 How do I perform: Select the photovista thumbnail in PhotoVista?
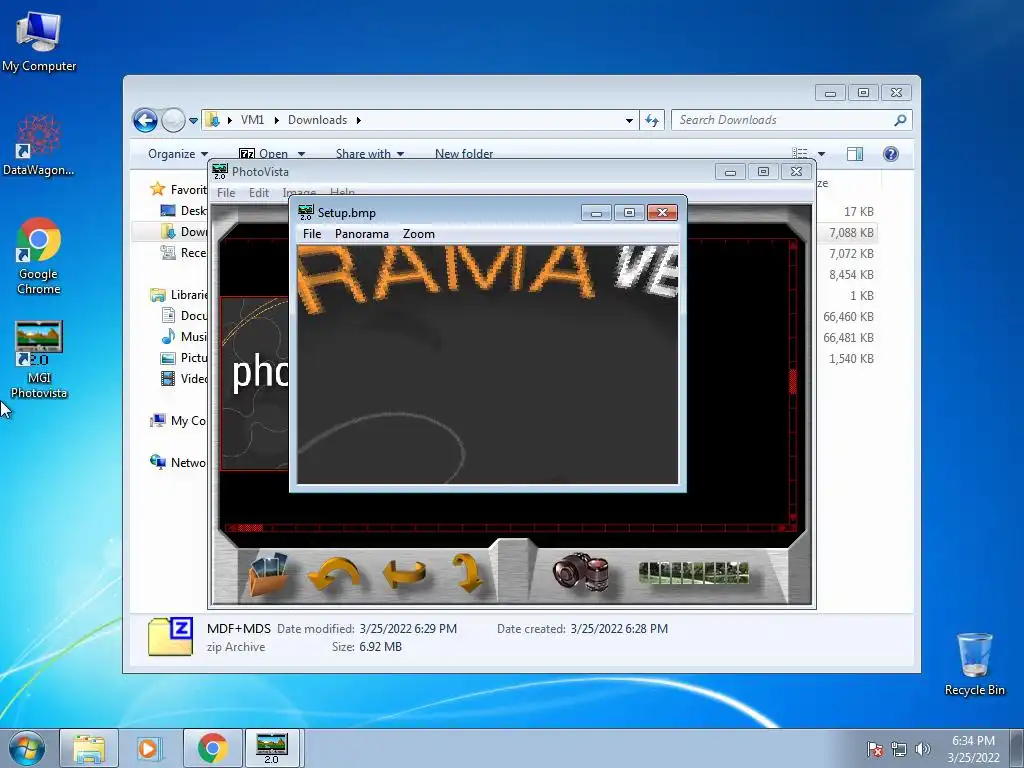[255, 383]
